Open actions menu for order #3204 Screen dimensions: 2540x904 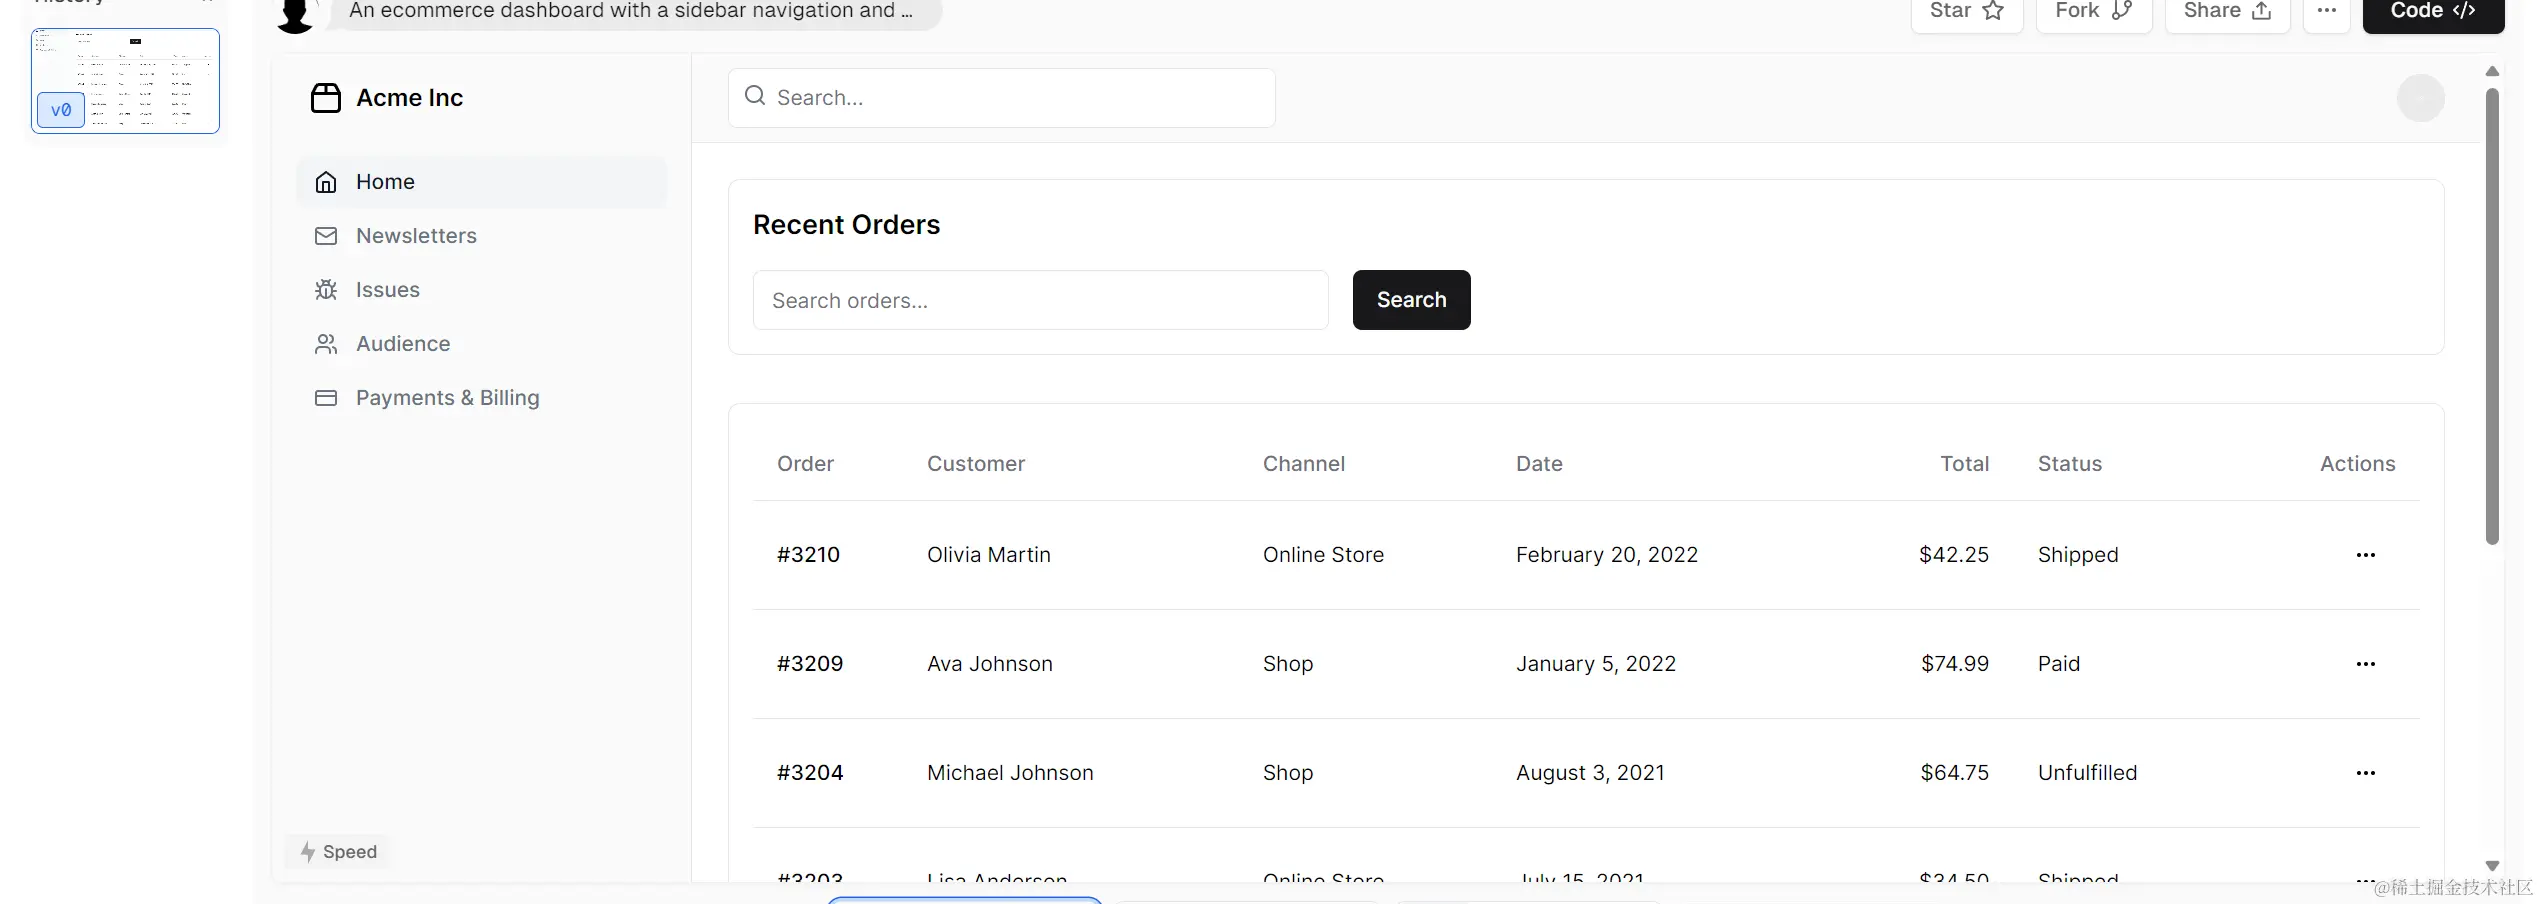click(x=2365, y=773)
